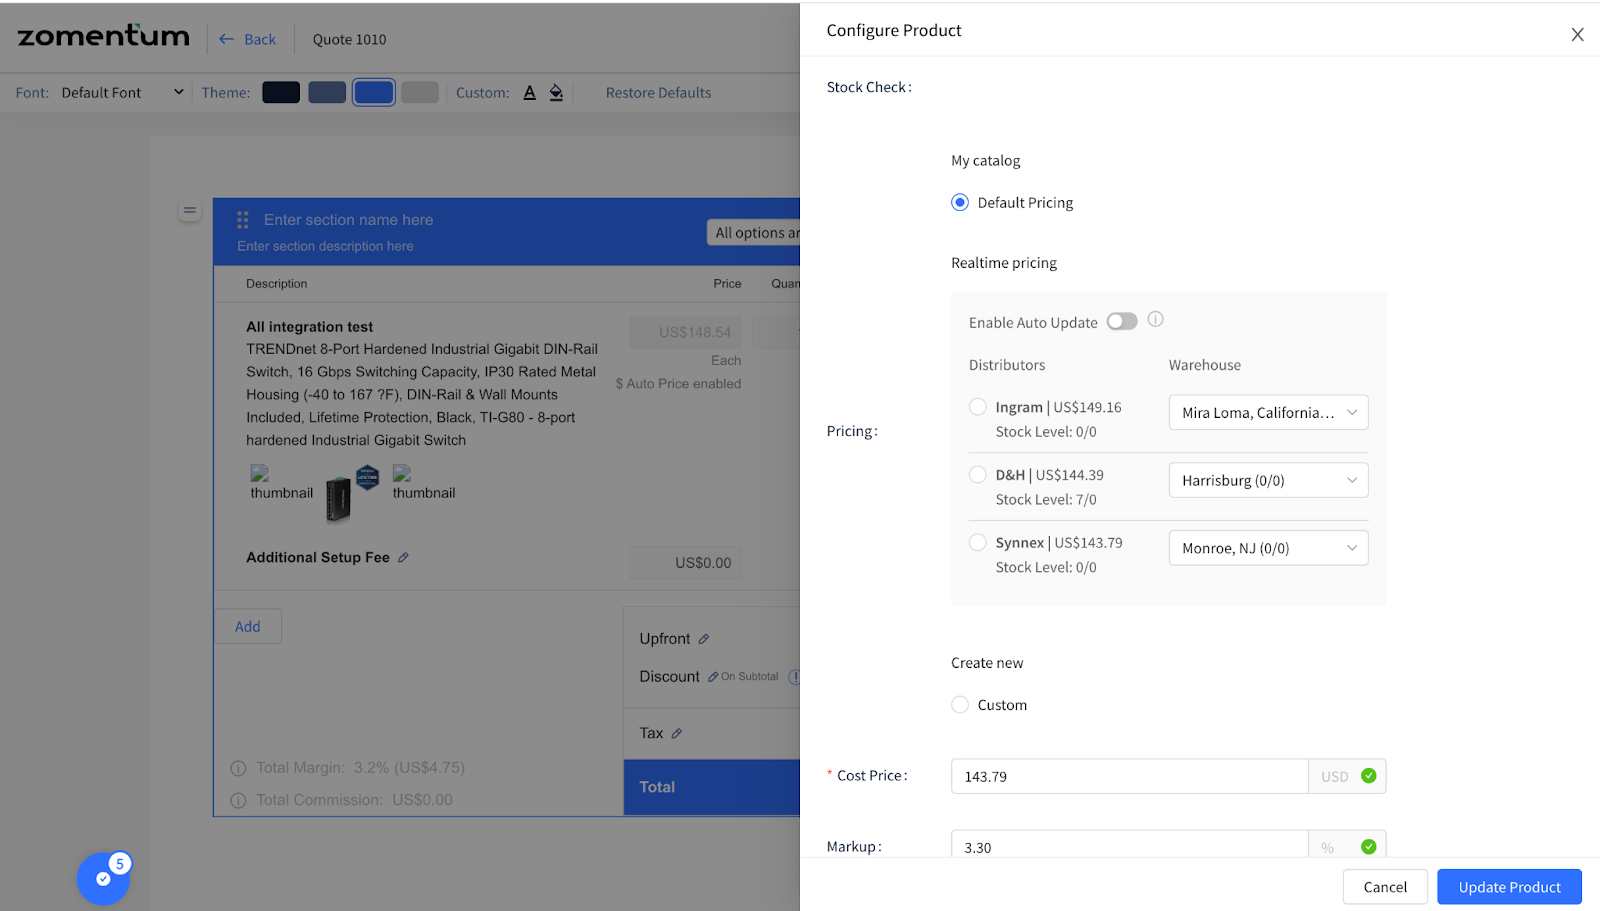Open the blue checklist widget with badge 5
The height and width of the screenshot is (911, 1600).
click(103, 878)
